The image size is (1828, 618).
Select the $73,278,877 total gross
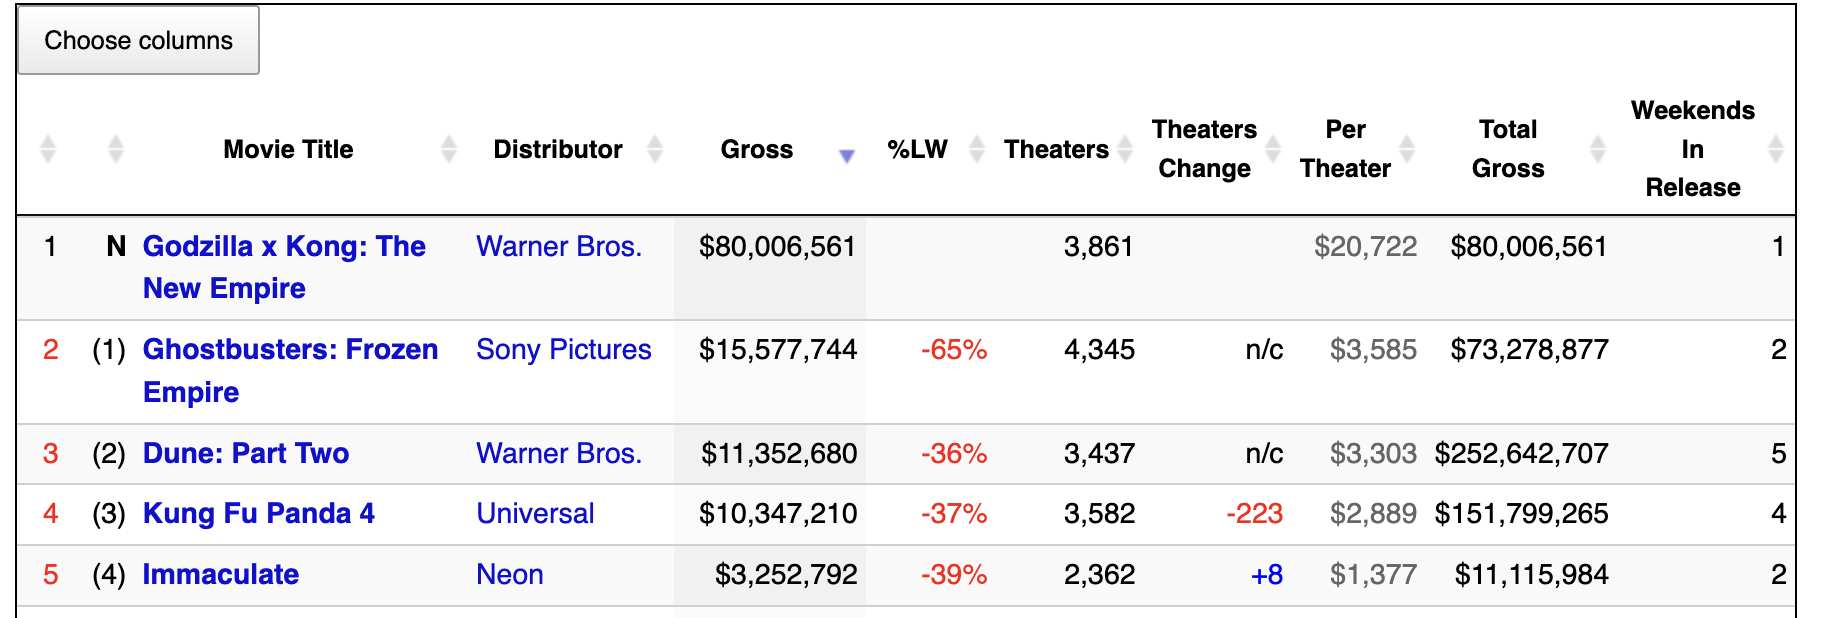pos(1529,349)
